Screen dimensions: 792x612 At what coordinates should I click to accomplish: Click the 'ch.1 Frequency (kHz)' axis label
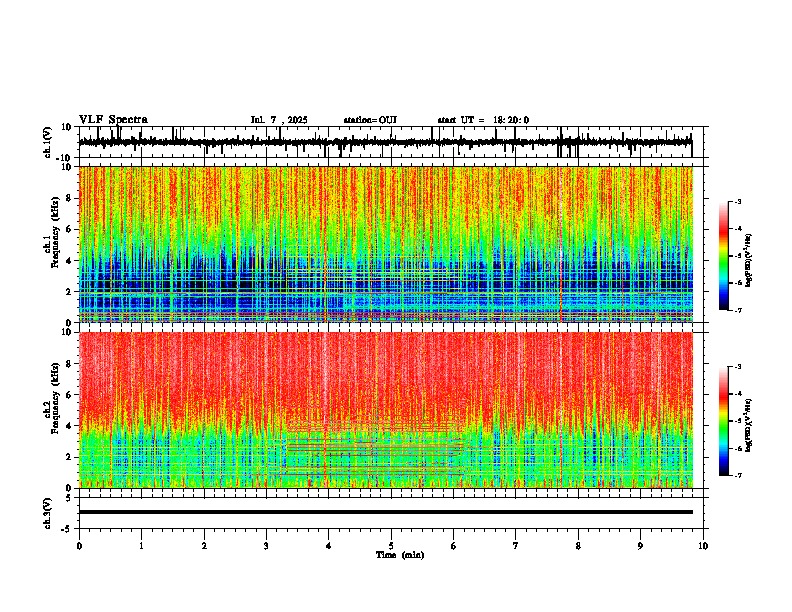point(52,233)
